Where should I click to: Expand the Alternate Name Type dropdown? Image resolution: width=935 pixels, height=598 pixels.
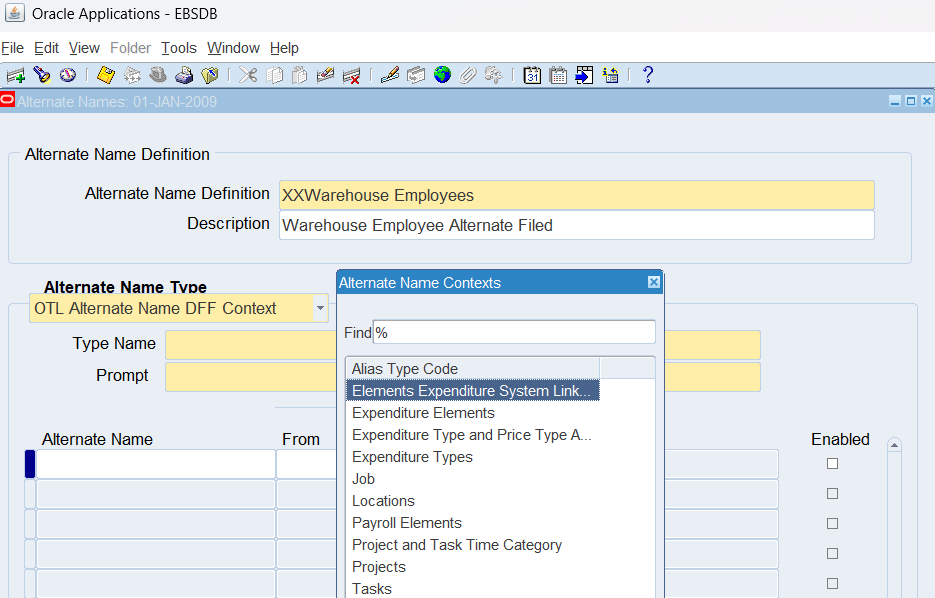click(x=320, y=308)
